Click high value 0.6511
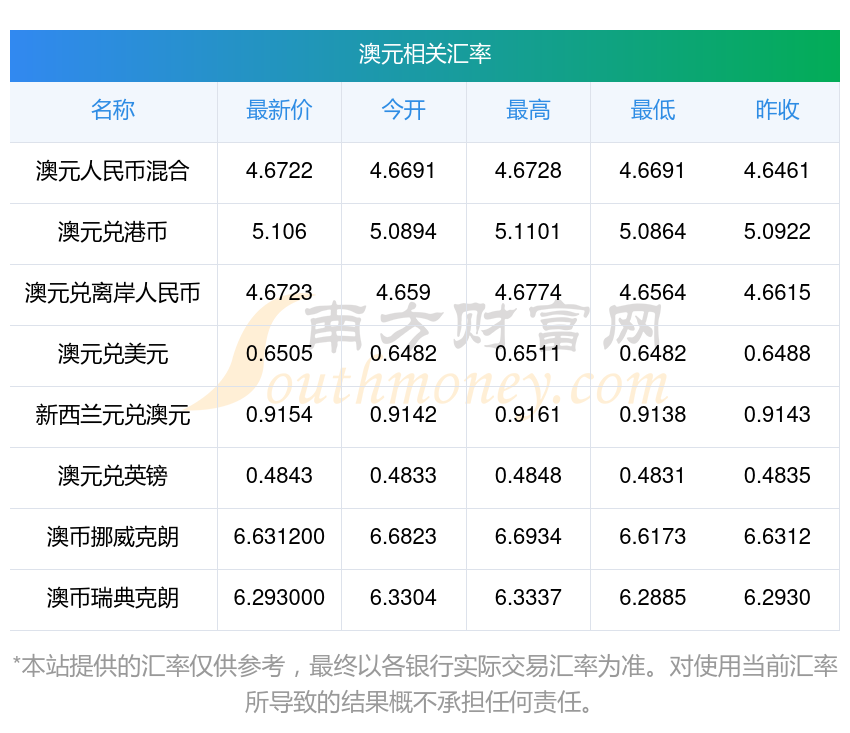 [x=527, y=354]
